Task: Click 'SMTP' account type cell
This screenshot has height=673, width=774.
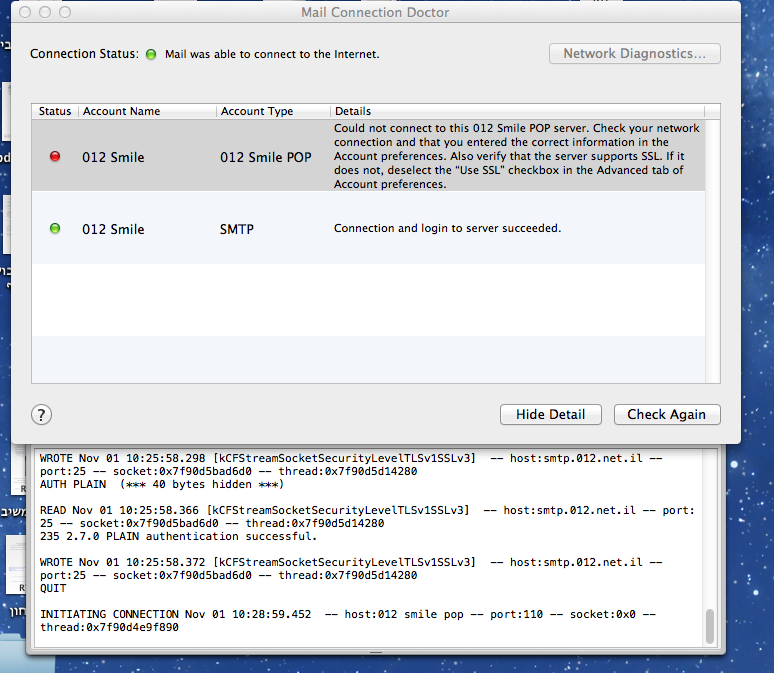Action: point(236,229)
